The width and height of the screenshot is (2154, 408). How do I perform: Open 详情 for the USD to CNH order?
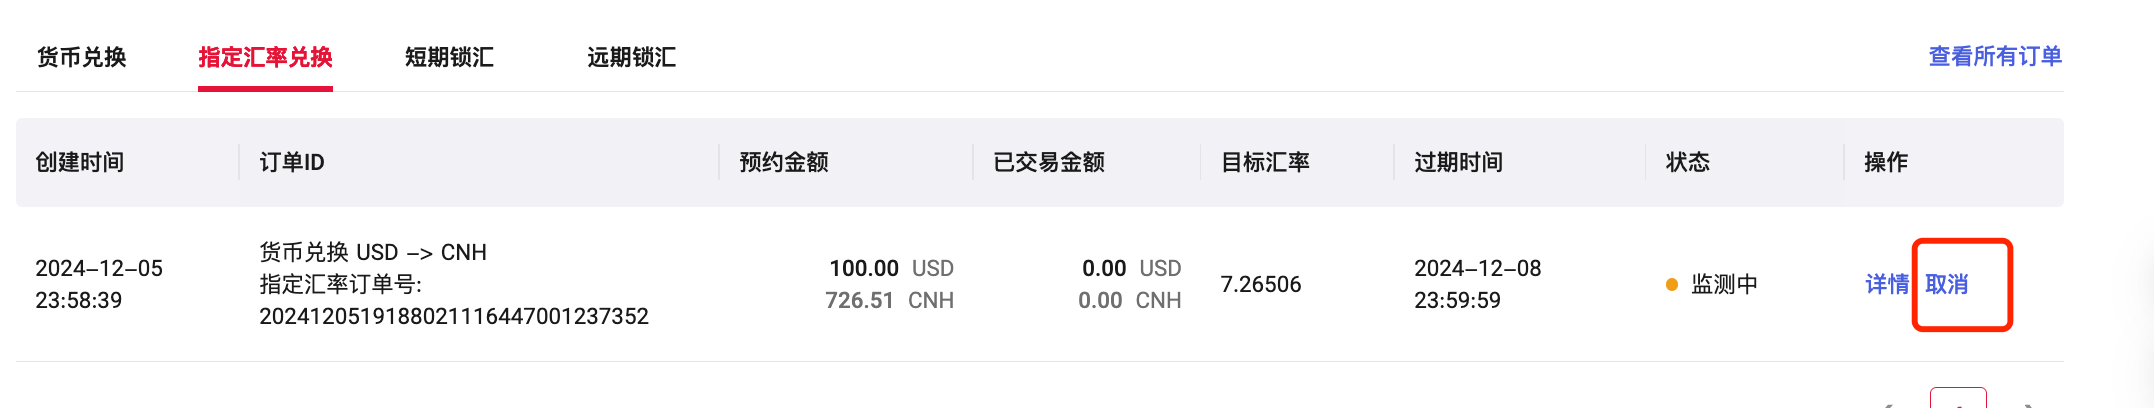pyautogui.click(x=1886, y=285)
